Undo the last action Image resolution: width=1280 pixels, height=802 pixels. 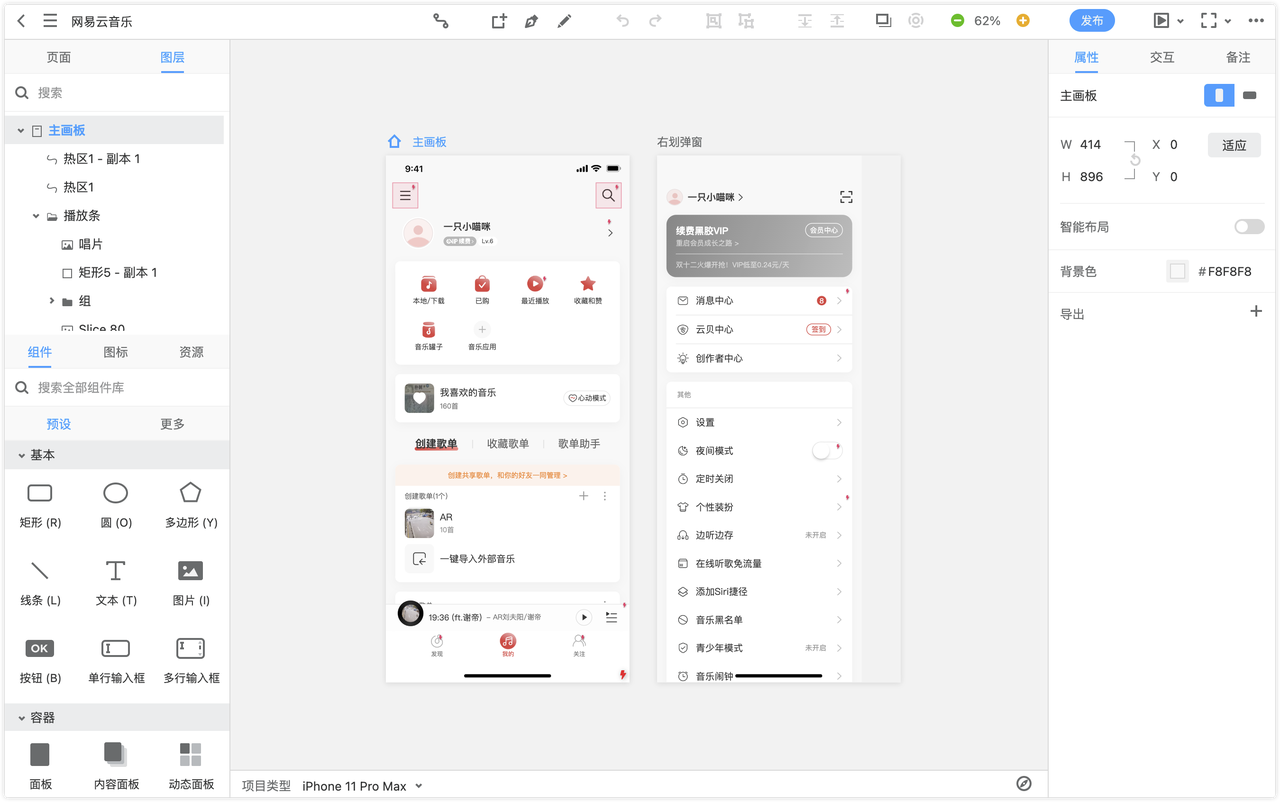pyautogui.click(x=623, y=21)
